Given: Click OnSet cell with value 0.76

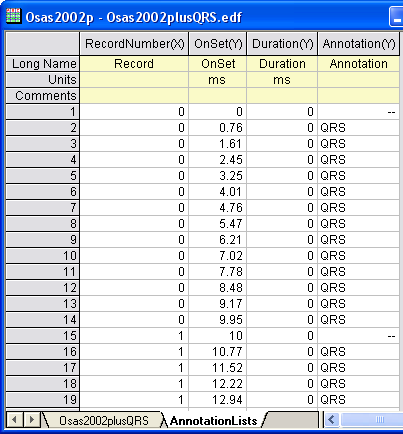Looking at the screenshot, I should (218, 128).
